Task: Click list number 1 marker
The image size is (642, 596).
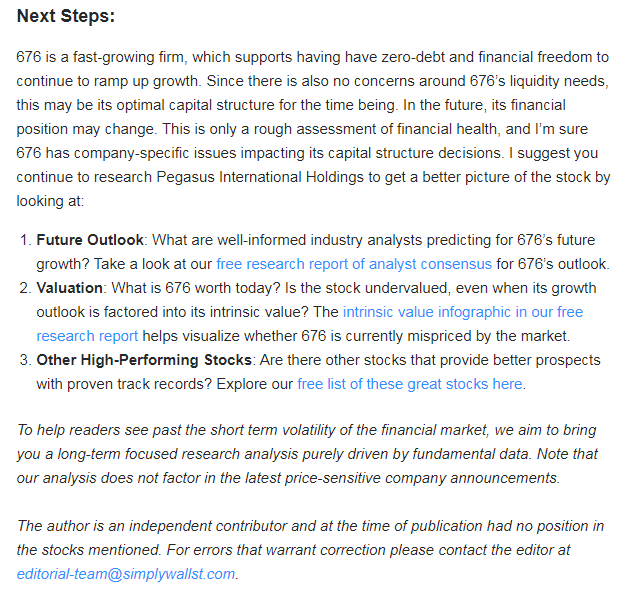Action: [x=24, y=240]
